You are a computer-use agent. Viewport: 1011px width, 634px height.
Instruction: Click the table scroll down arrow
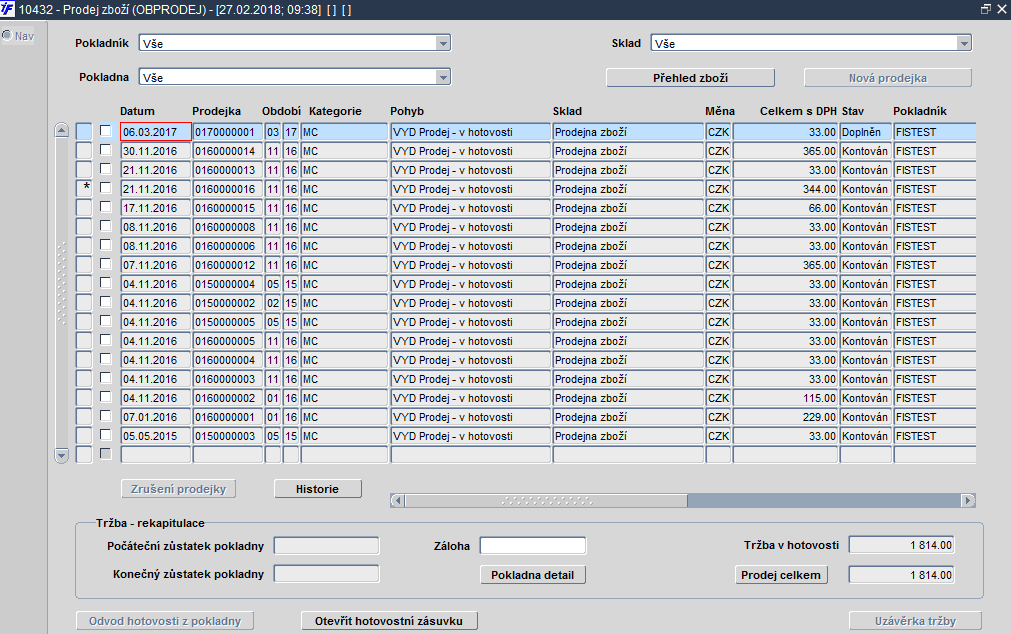61,456
